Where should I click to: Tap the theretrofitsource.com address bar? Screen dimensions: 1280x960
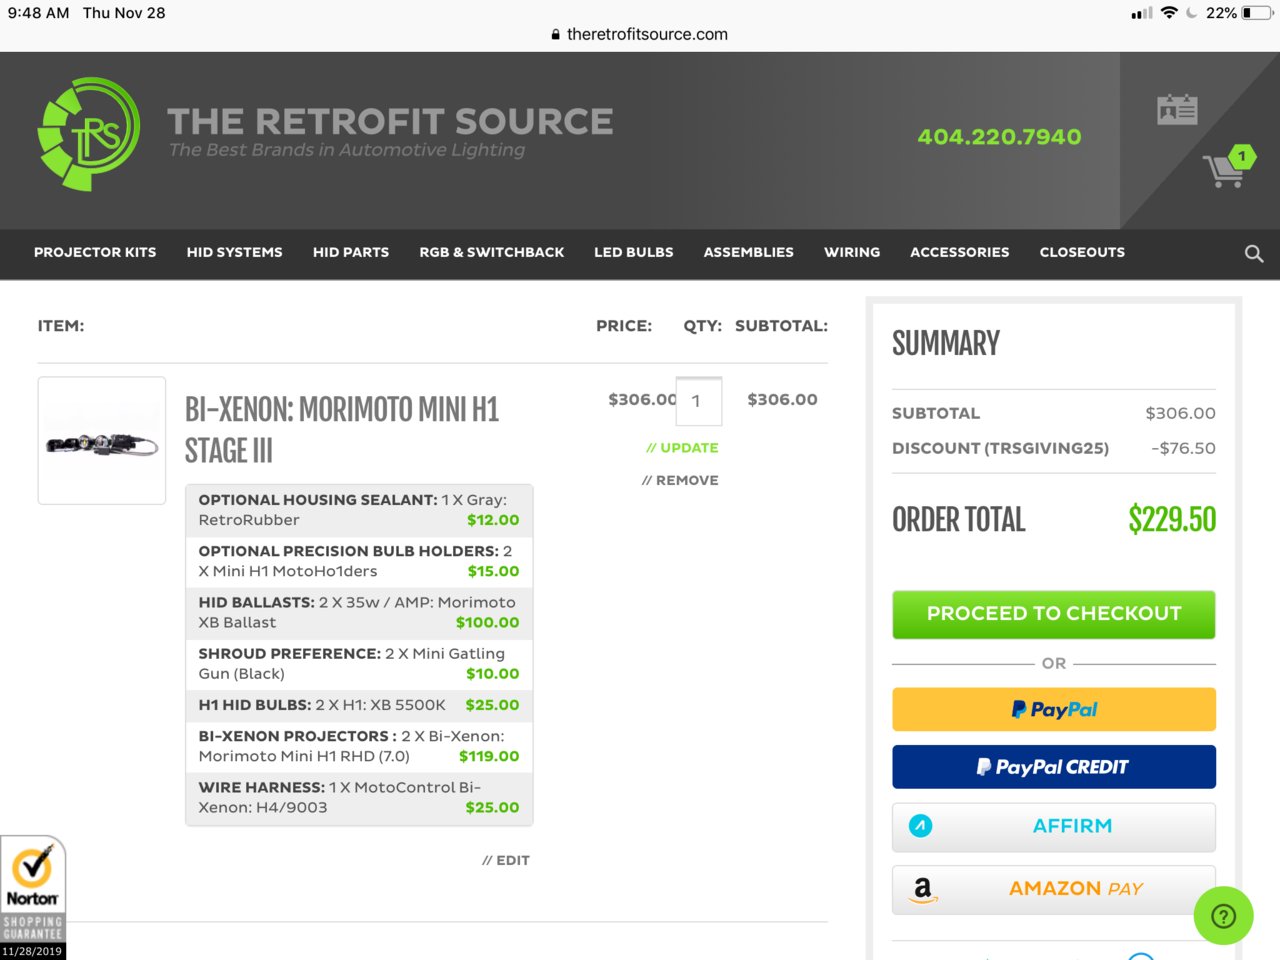[x=640, y=34]
